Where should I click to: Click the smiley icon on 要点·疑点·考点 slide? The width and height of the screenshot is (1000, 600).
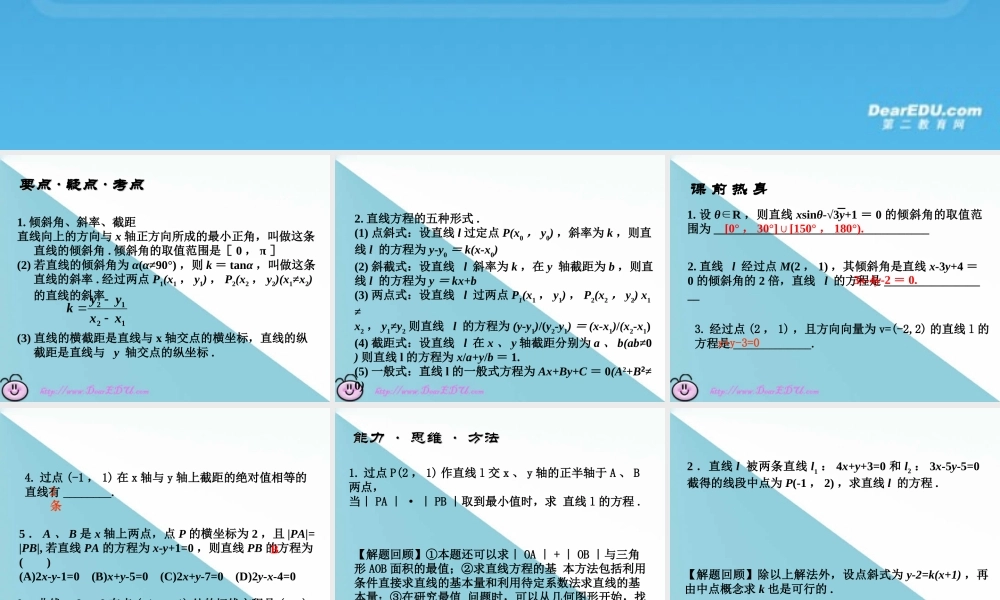tap(15, 387)
